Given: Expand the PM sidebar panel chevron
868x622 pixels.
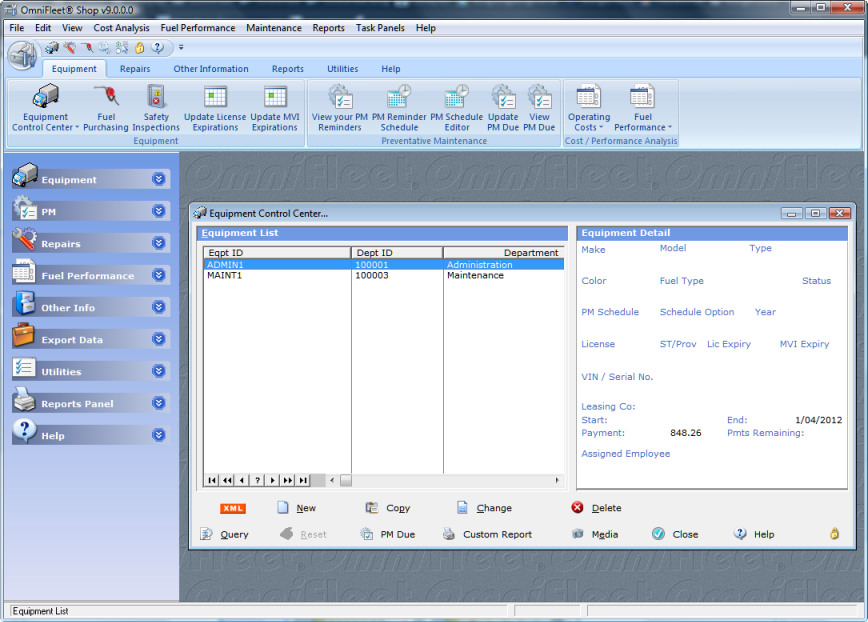Looking at the screenshot, I should coord(159,211).
